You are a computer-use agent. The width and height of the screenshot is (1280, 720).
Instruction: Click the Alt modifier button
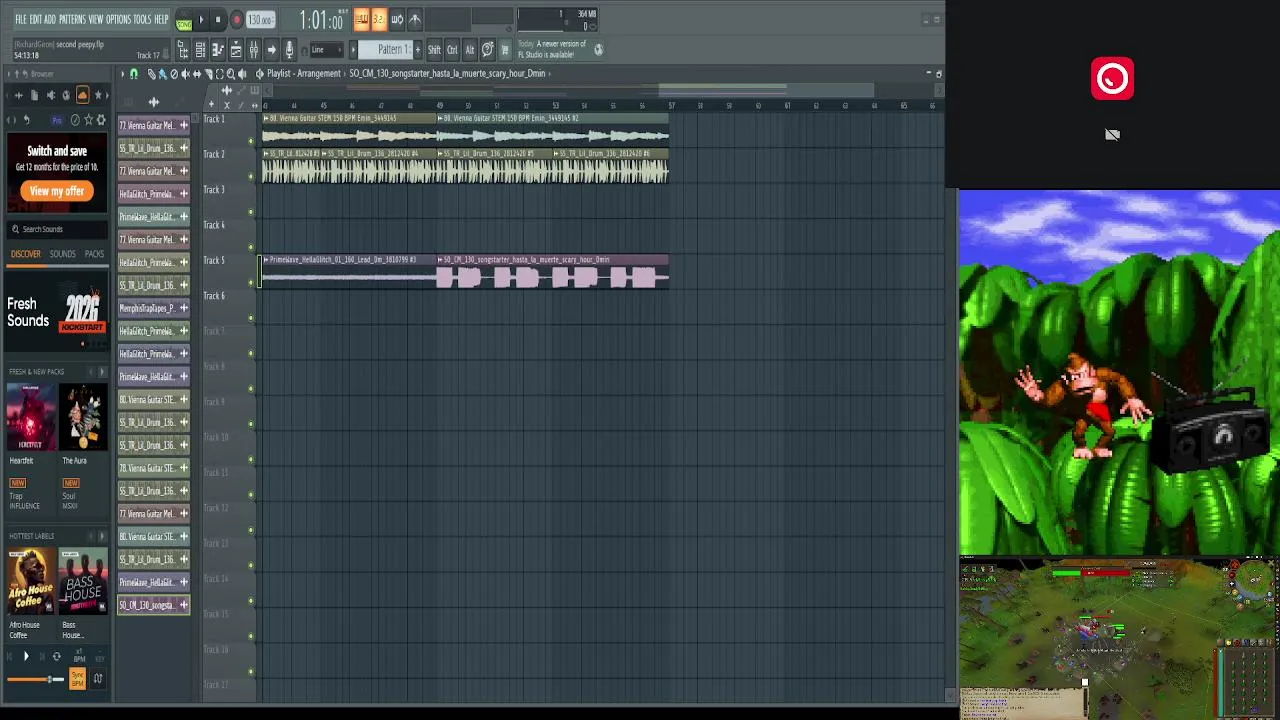(469, 50)
